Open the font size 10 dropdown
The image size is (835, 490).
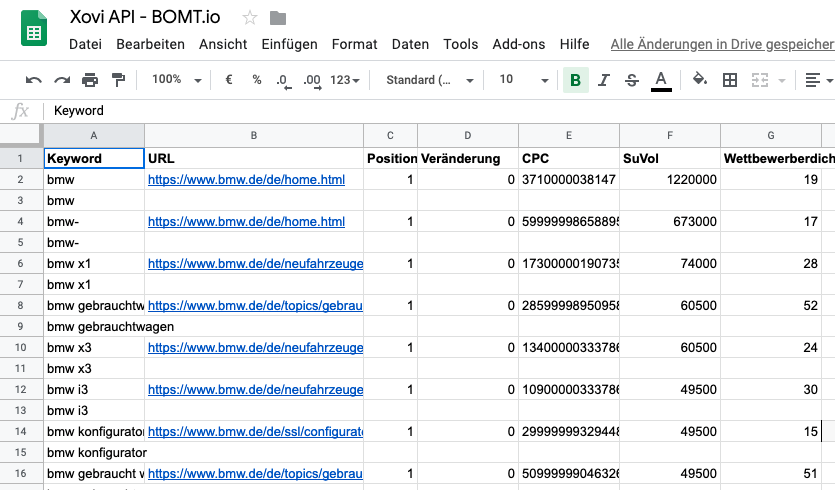pos(523,80)
